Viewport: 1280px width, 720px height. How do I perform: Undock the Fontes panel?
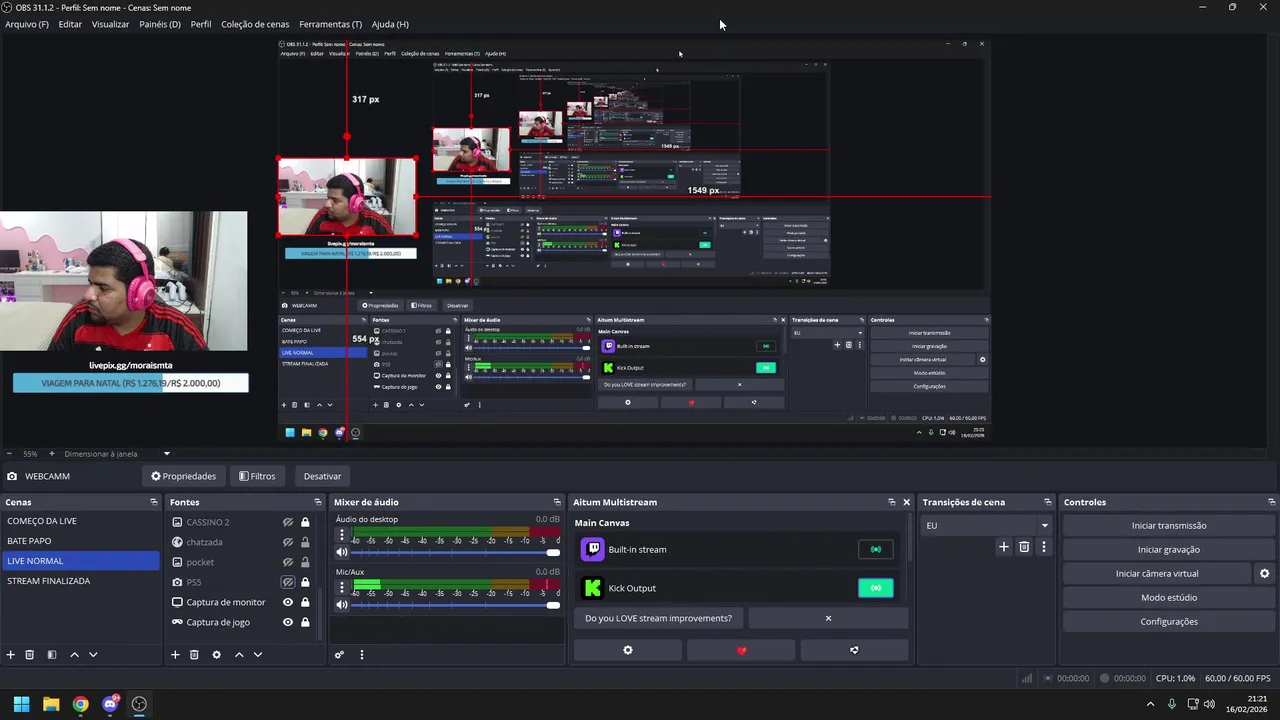pos(318,502)
